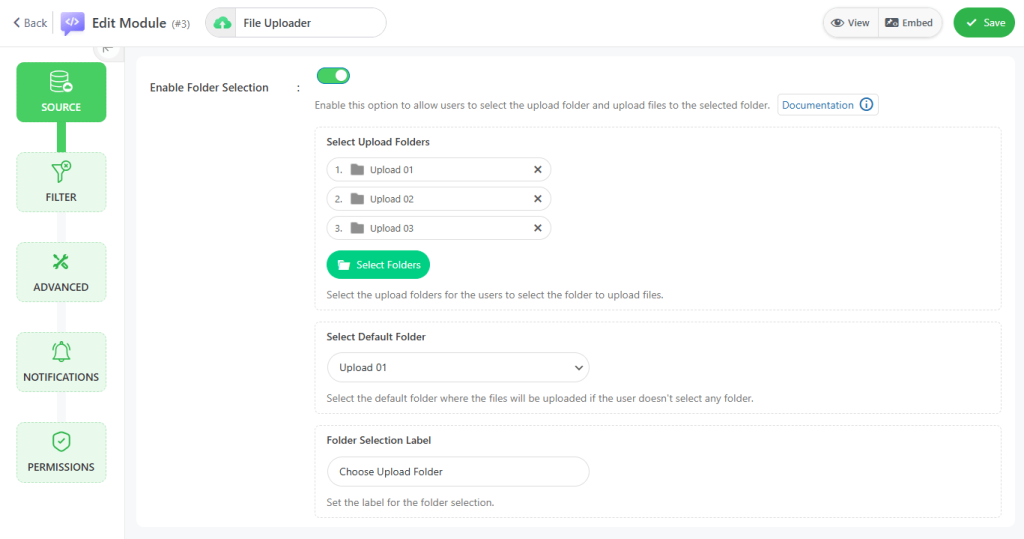This screenshot has height=539, width=1024.
Task: Remove Upload 02 folder with X icon
Action: pos(537,199)
